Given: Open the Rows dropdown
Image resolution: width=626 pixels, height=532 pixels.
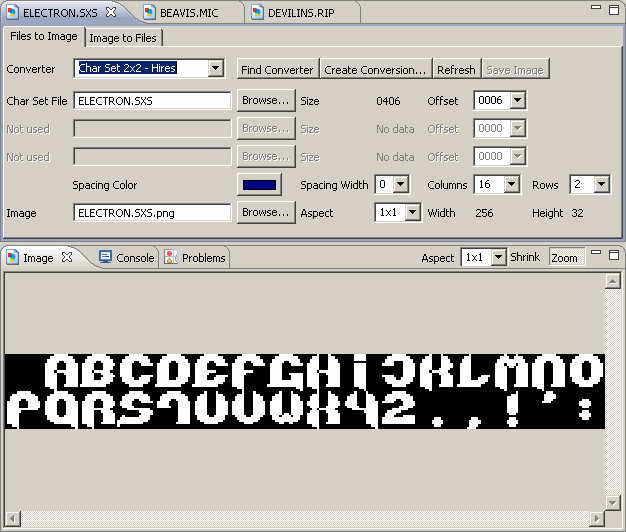Looking at the screenshot, I should point(601,185).
